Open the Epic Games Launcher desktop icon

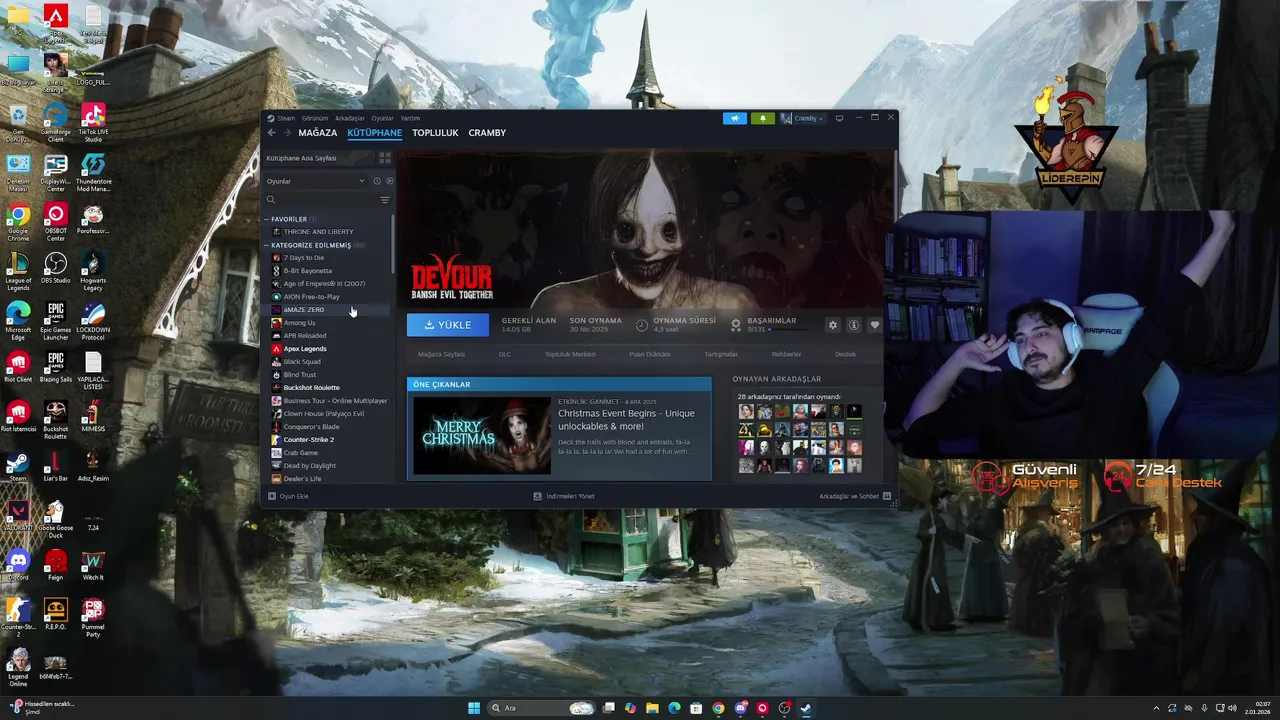point(55,322)
